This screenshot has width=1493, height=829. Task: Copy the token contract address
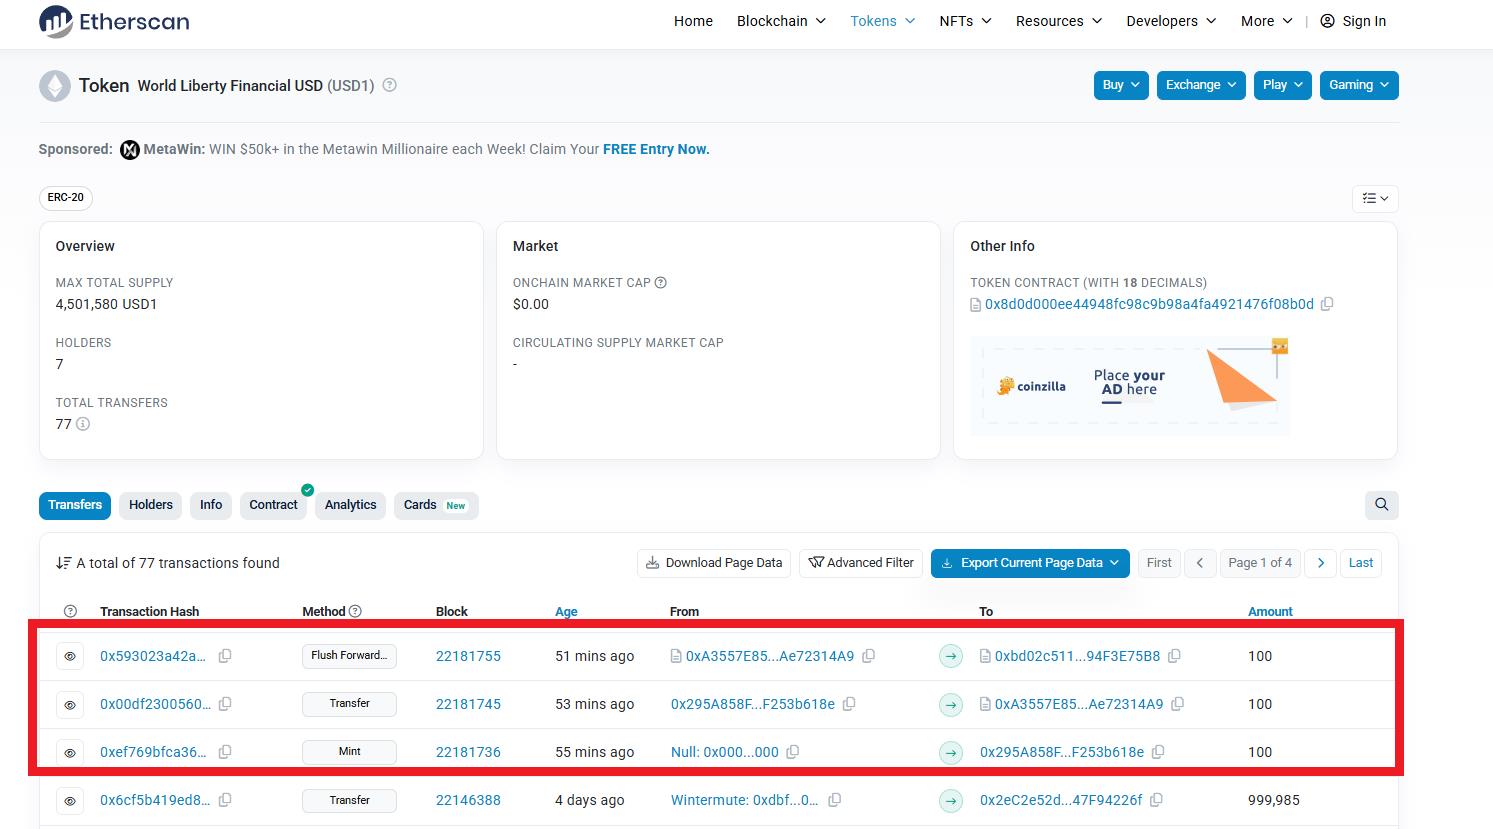point(1327,304)
